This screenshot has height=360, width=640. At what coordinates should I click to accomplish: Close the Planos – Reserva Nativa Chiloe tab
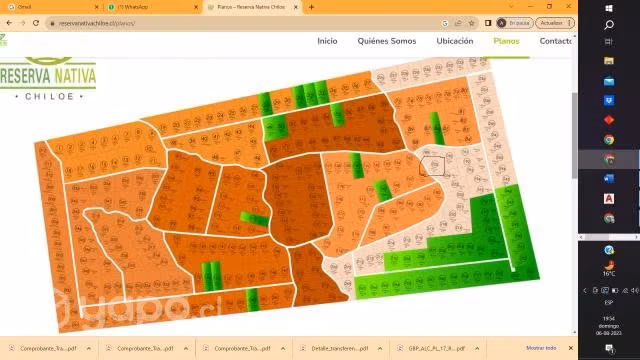click(x=296, y=7)
